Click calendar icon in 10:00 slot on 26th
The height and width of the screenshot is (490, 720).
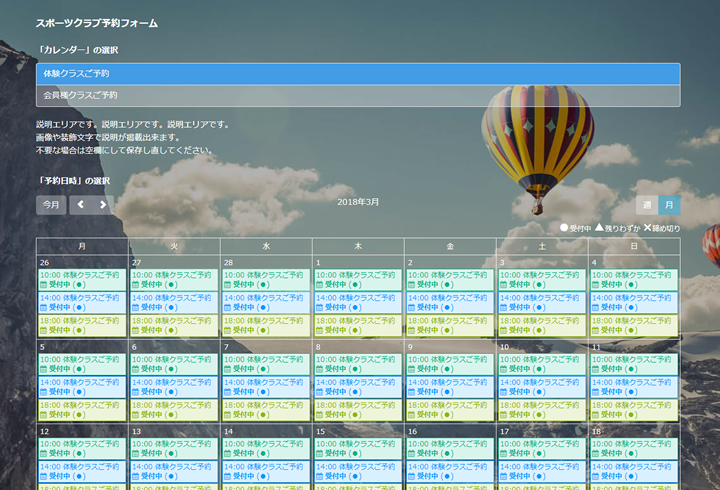pyautogui.click(x=43, y=285)
